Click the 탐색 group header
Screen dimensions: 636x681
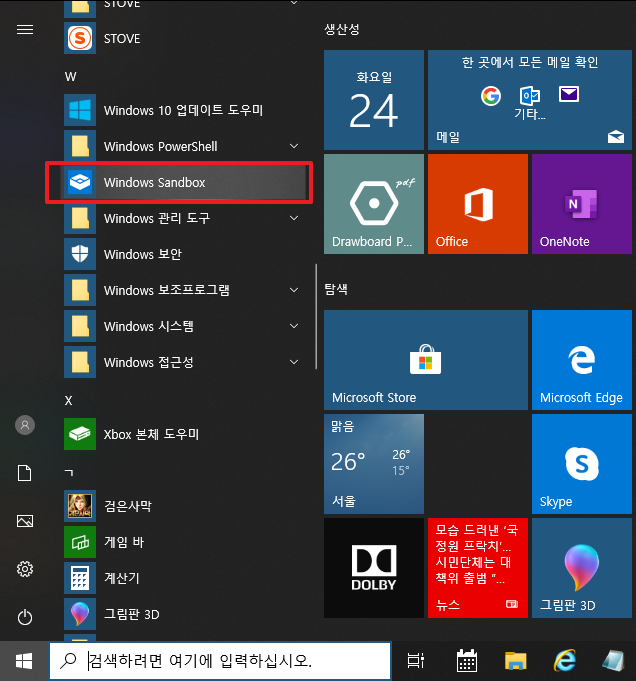pyautogui.click(x=336, y=289)
